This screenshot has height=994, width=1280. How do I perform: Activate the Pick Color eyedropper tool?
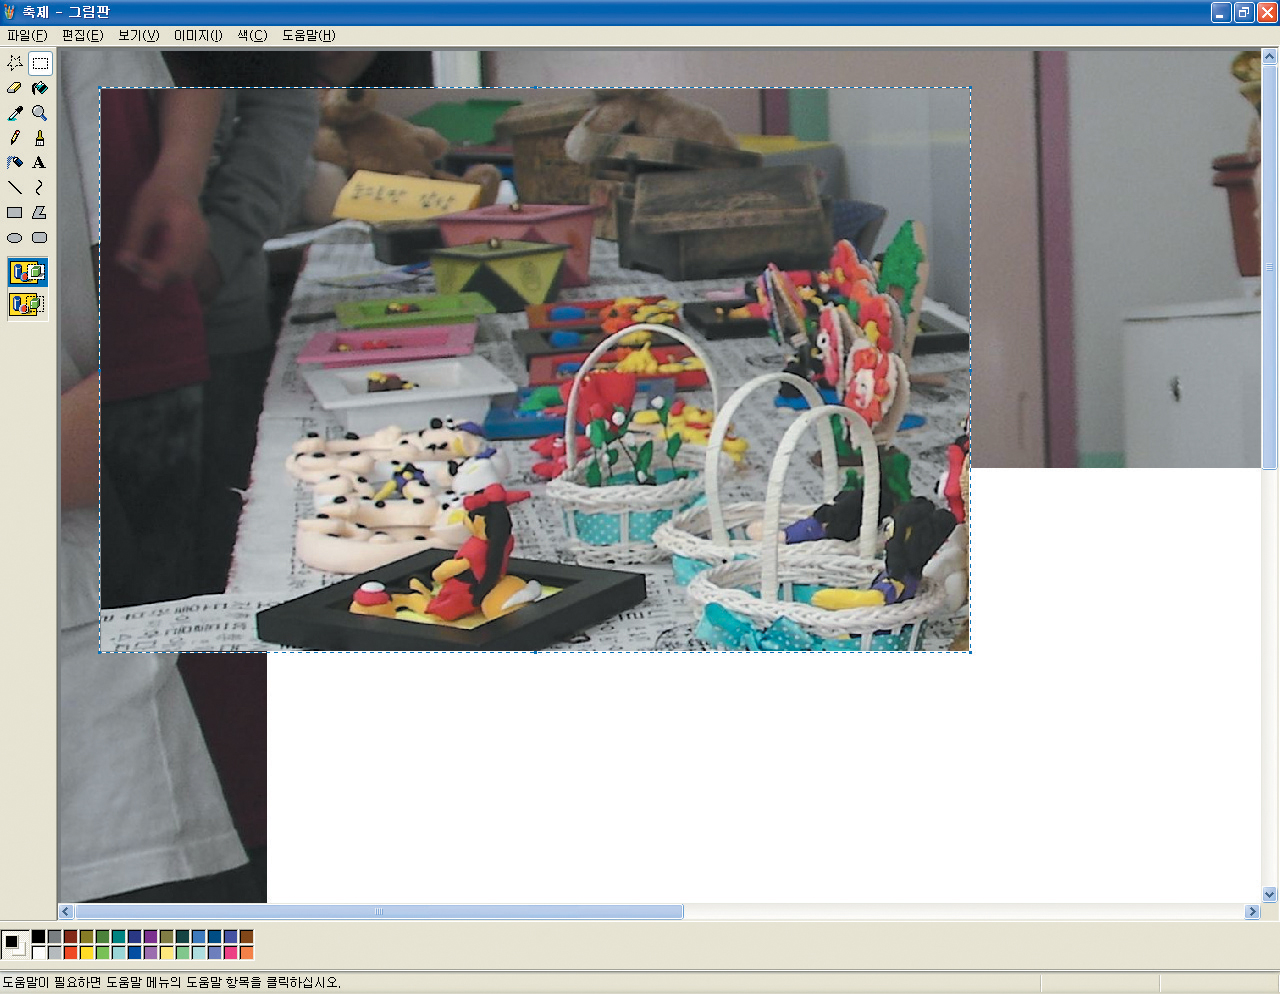[x=15, y=113]
